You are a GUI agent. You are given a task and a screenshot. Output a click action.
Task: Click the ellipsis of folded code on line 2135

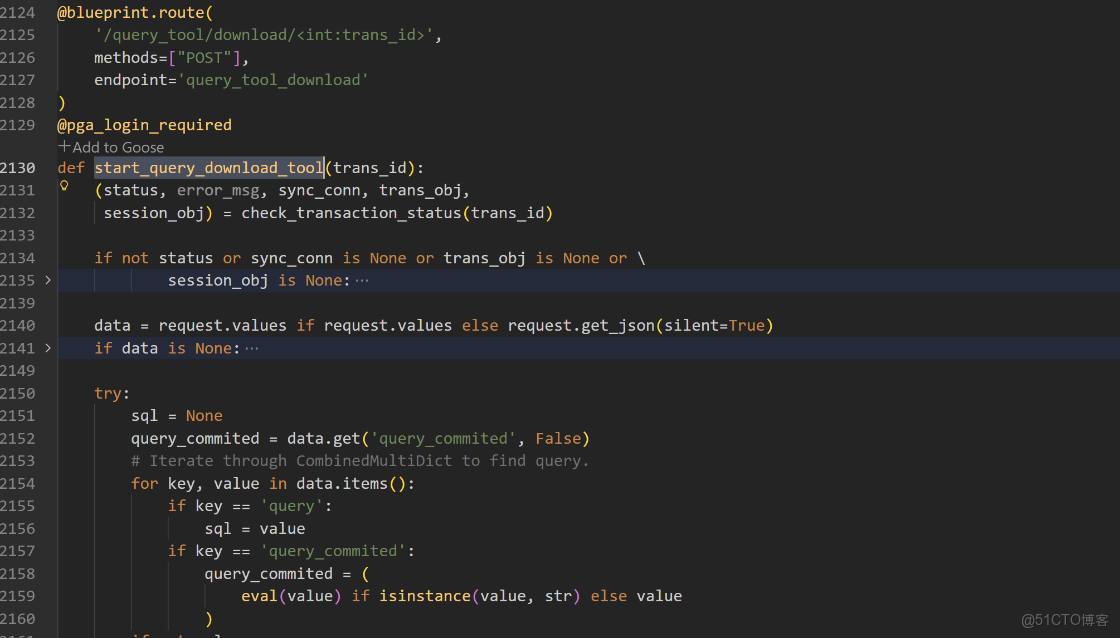coord(360,279)
